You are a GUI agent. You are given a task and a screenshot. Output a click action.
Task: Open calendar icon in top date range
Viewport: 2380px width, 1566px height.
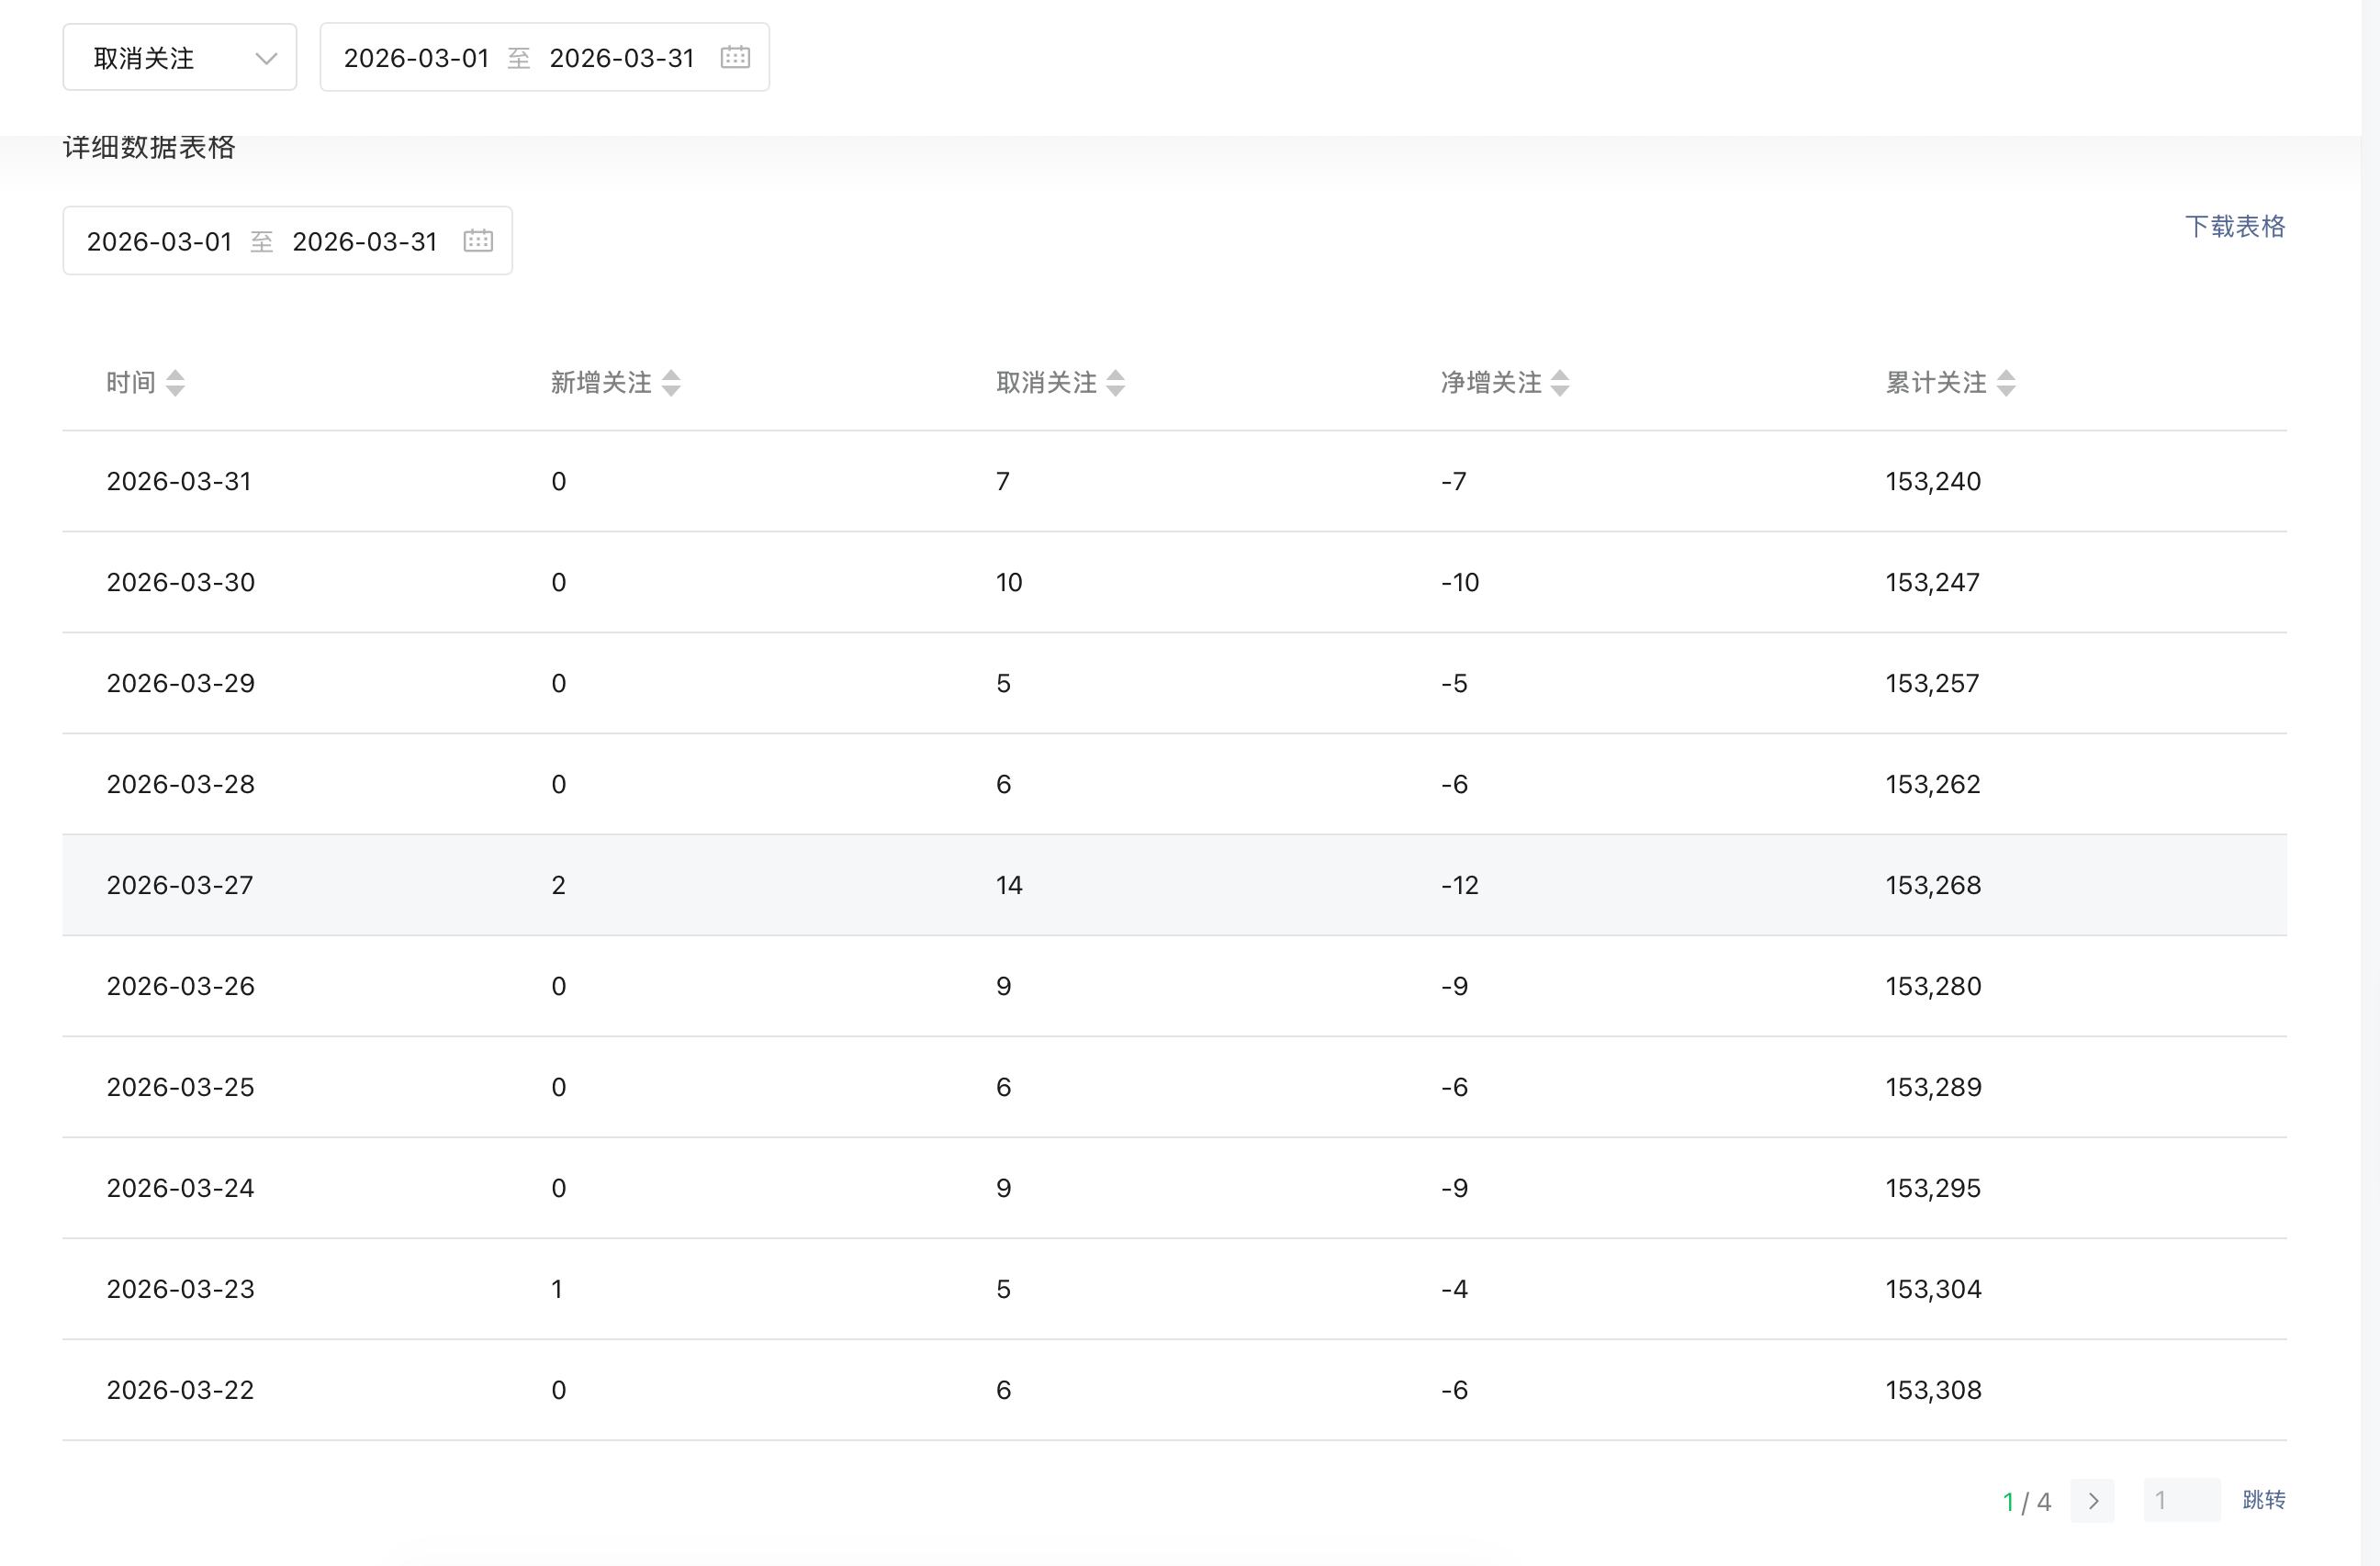735,57
